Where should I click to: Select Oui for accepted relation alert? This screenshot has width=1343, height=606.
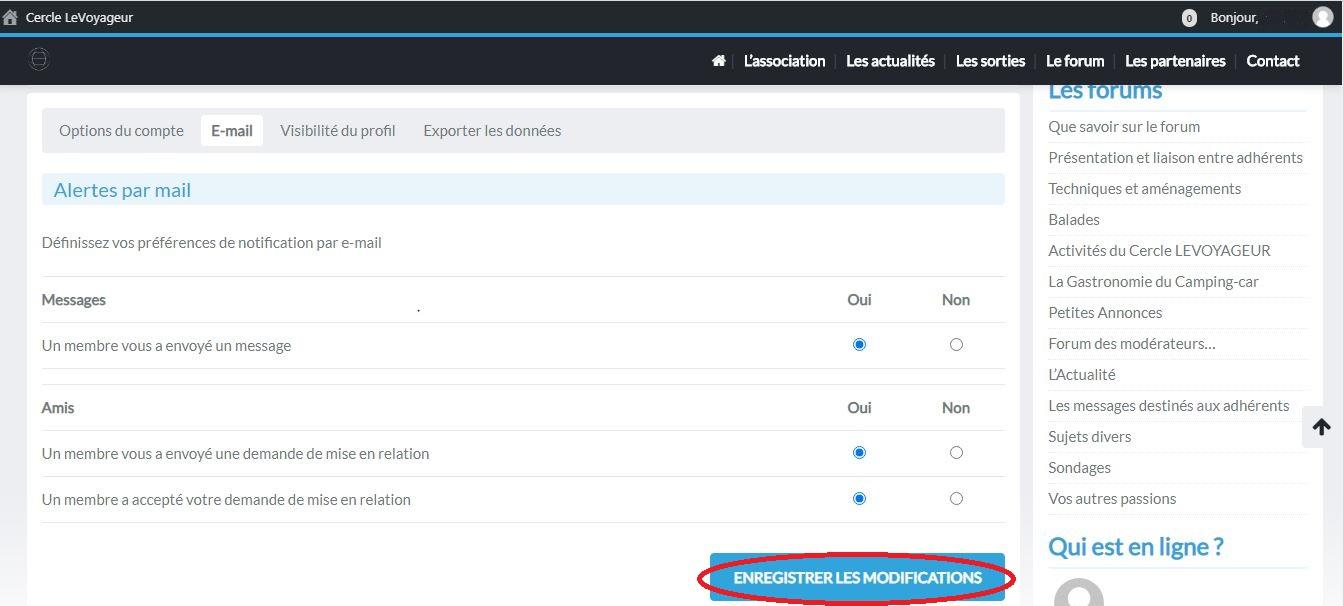pyautogui.click(x=859, y=499)
